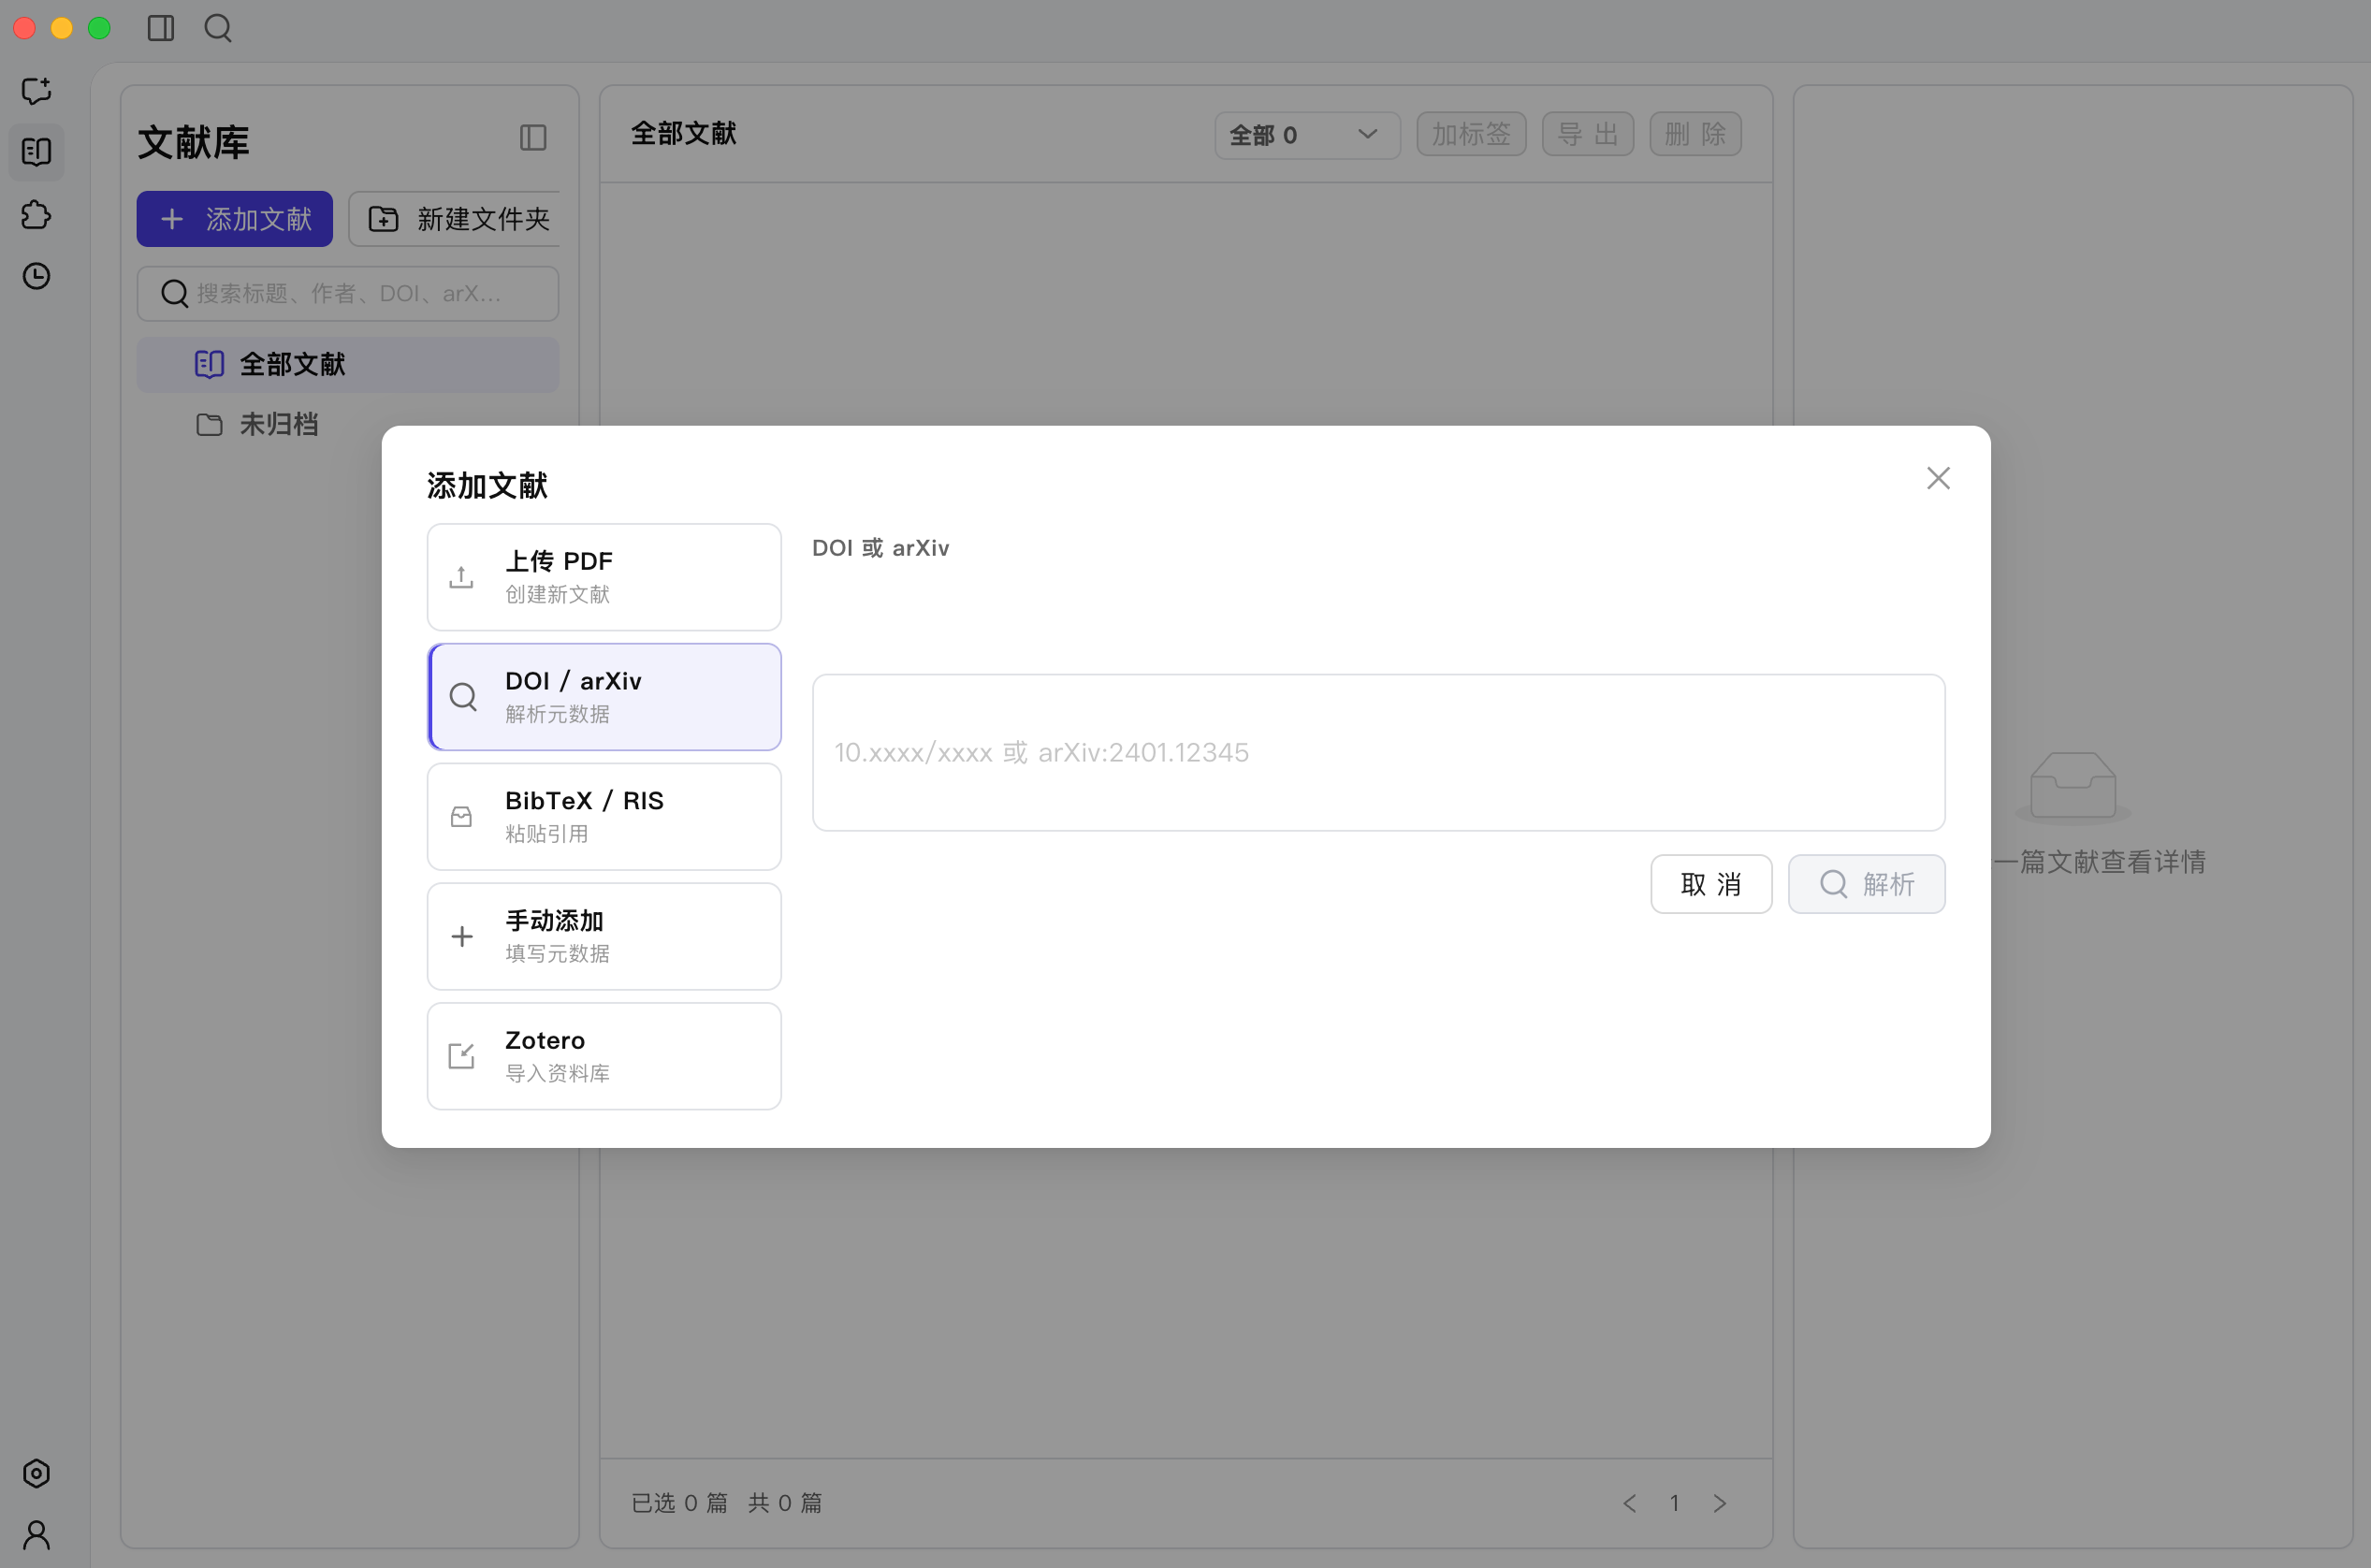Click the import icon beside Zotero
Screen dimensions: 2371x1568
pyautogui.click(x=461, y=1056)
